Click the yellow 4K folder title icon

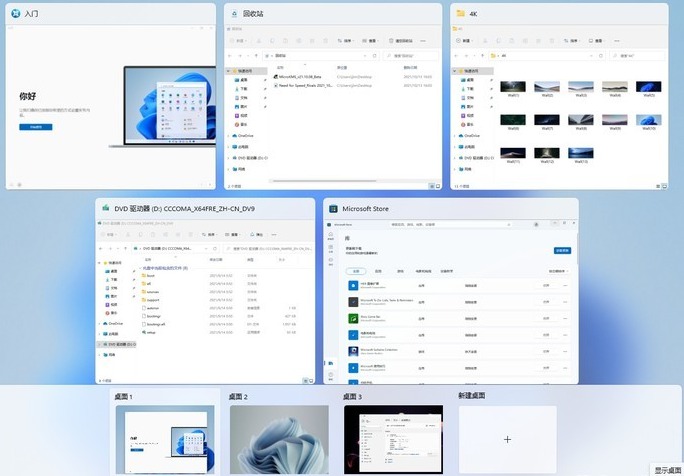(460, 14)
